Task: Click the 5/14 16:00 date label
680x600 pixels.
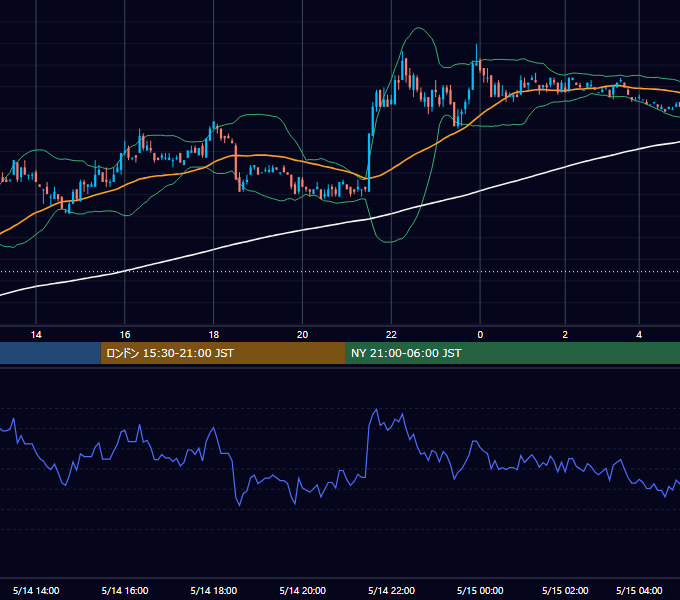Action: [125, 590]
